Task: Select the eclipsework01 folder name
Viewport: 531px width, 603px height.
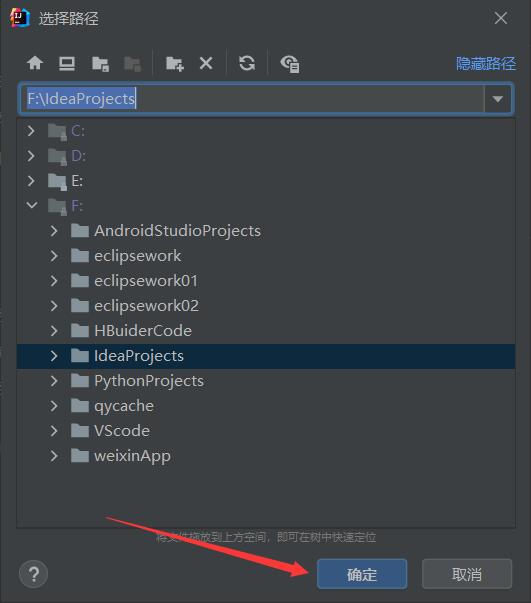Action: (146, 281)
